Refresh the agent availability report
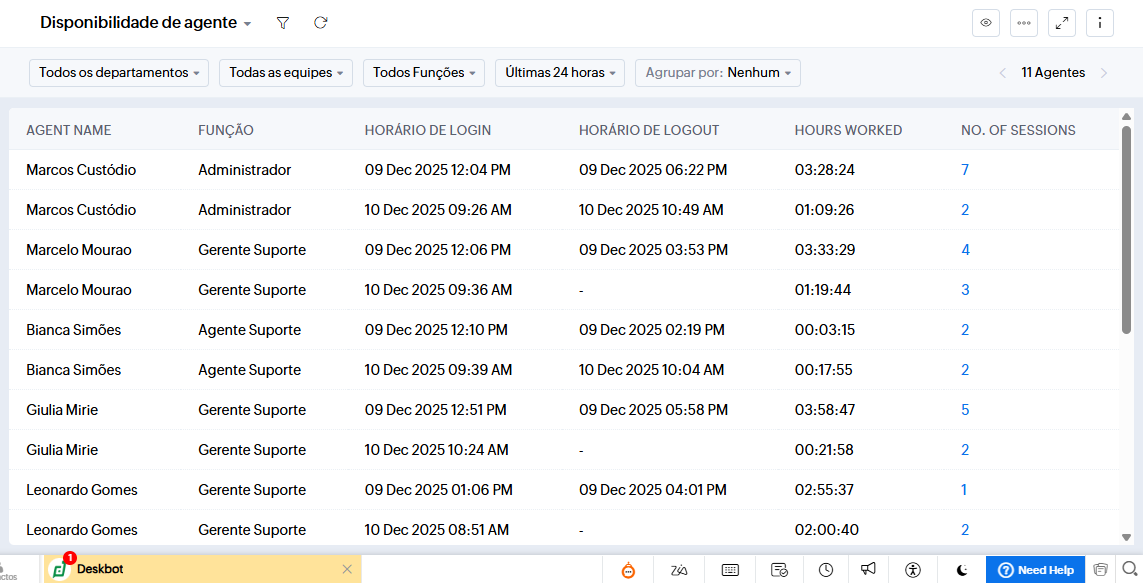Image resolution: width=1143 pixels, height=583 pixels. (320, 23)
